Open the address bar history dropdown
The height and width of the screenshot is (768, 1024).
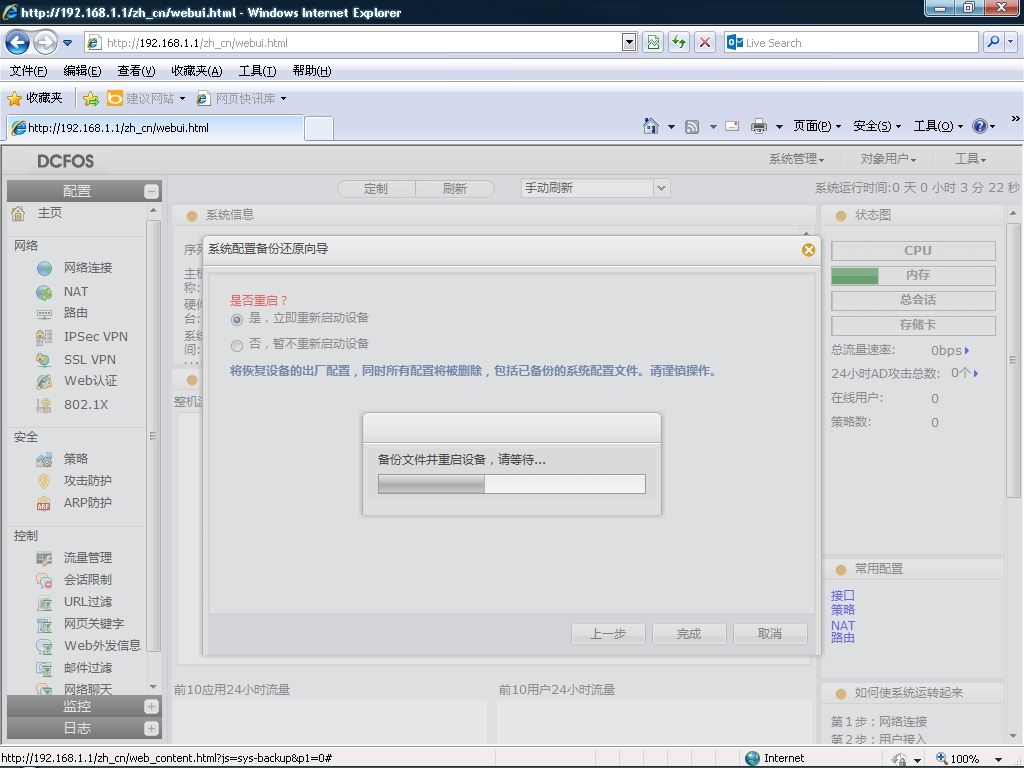[629, 42]
